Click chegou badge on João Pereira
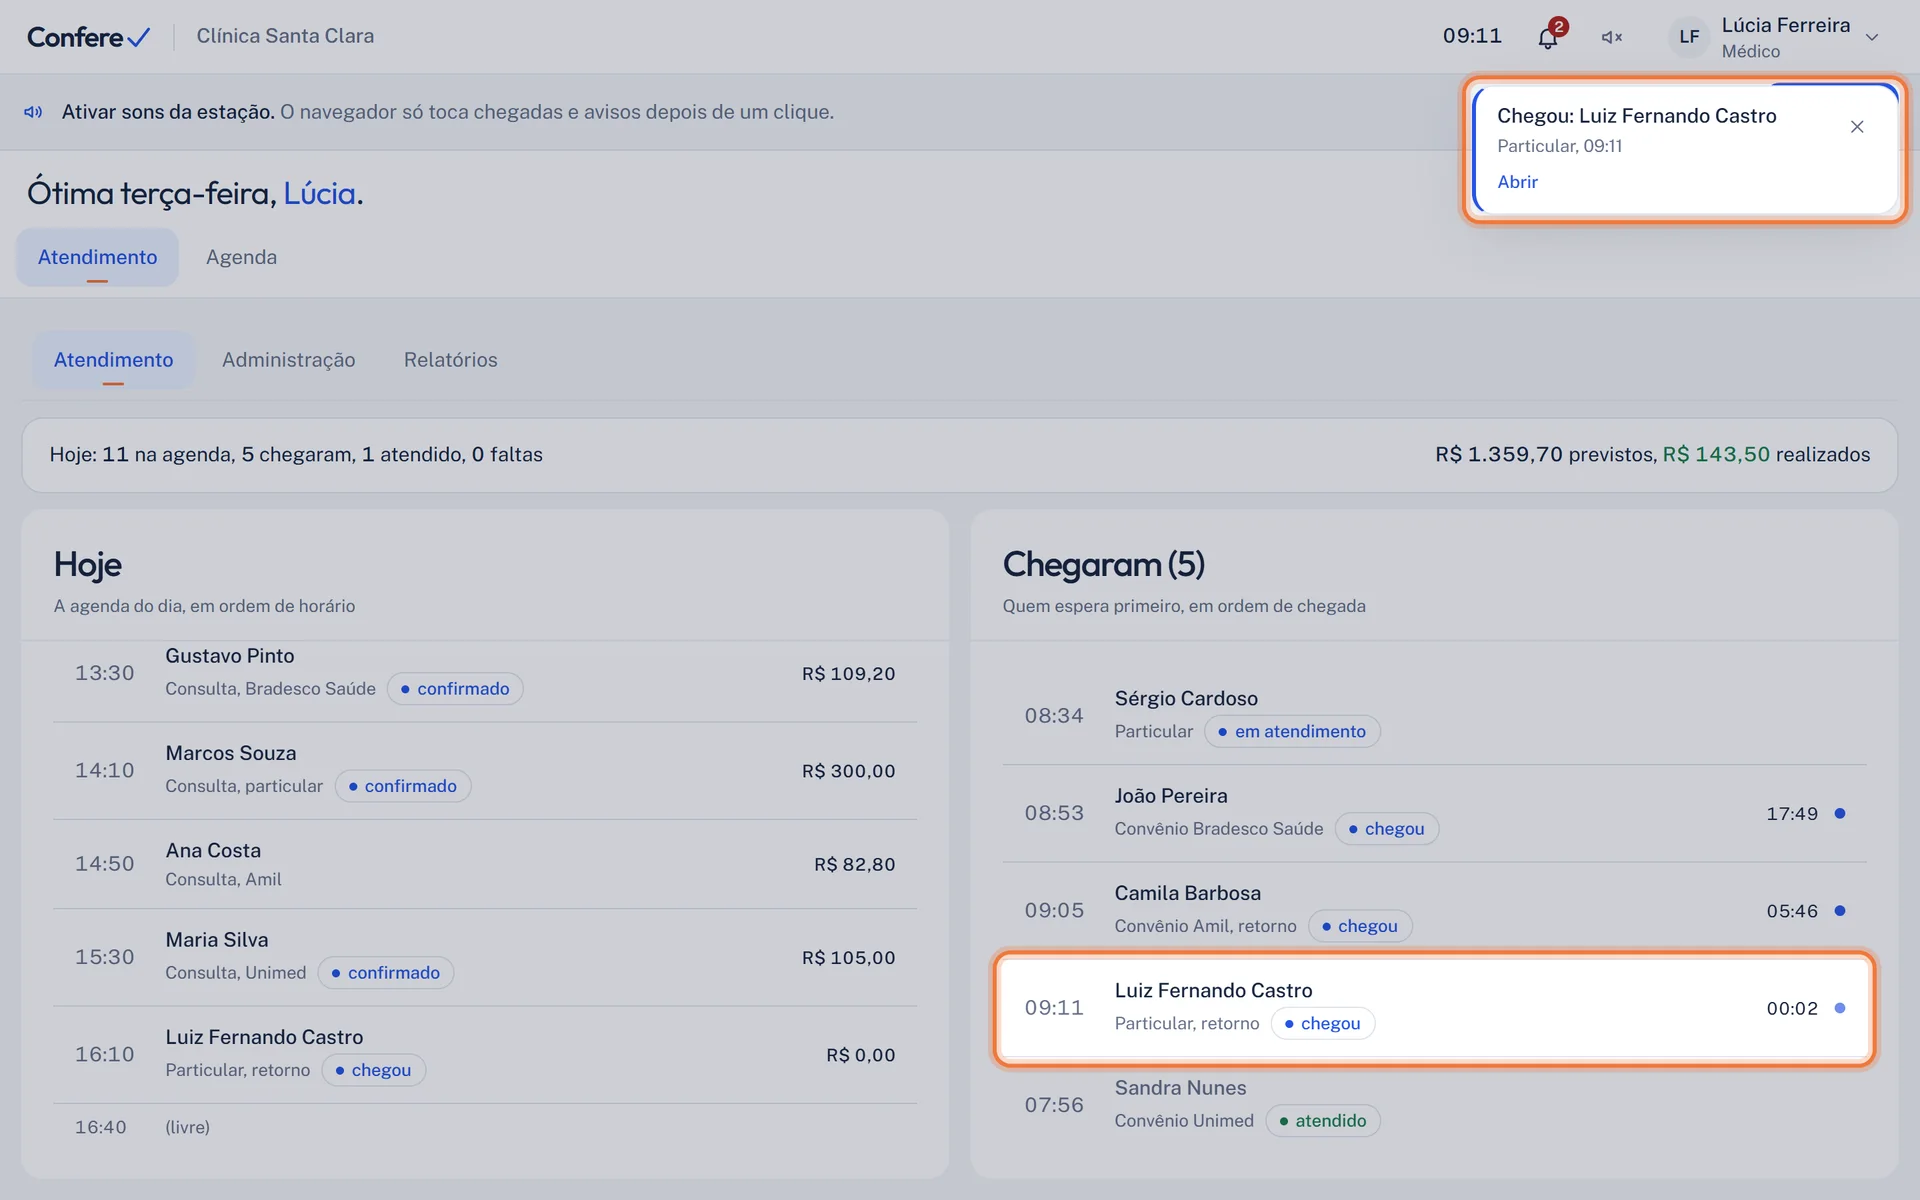The width and height of the screenshot is (1920, 1200). coord(1387,829)
